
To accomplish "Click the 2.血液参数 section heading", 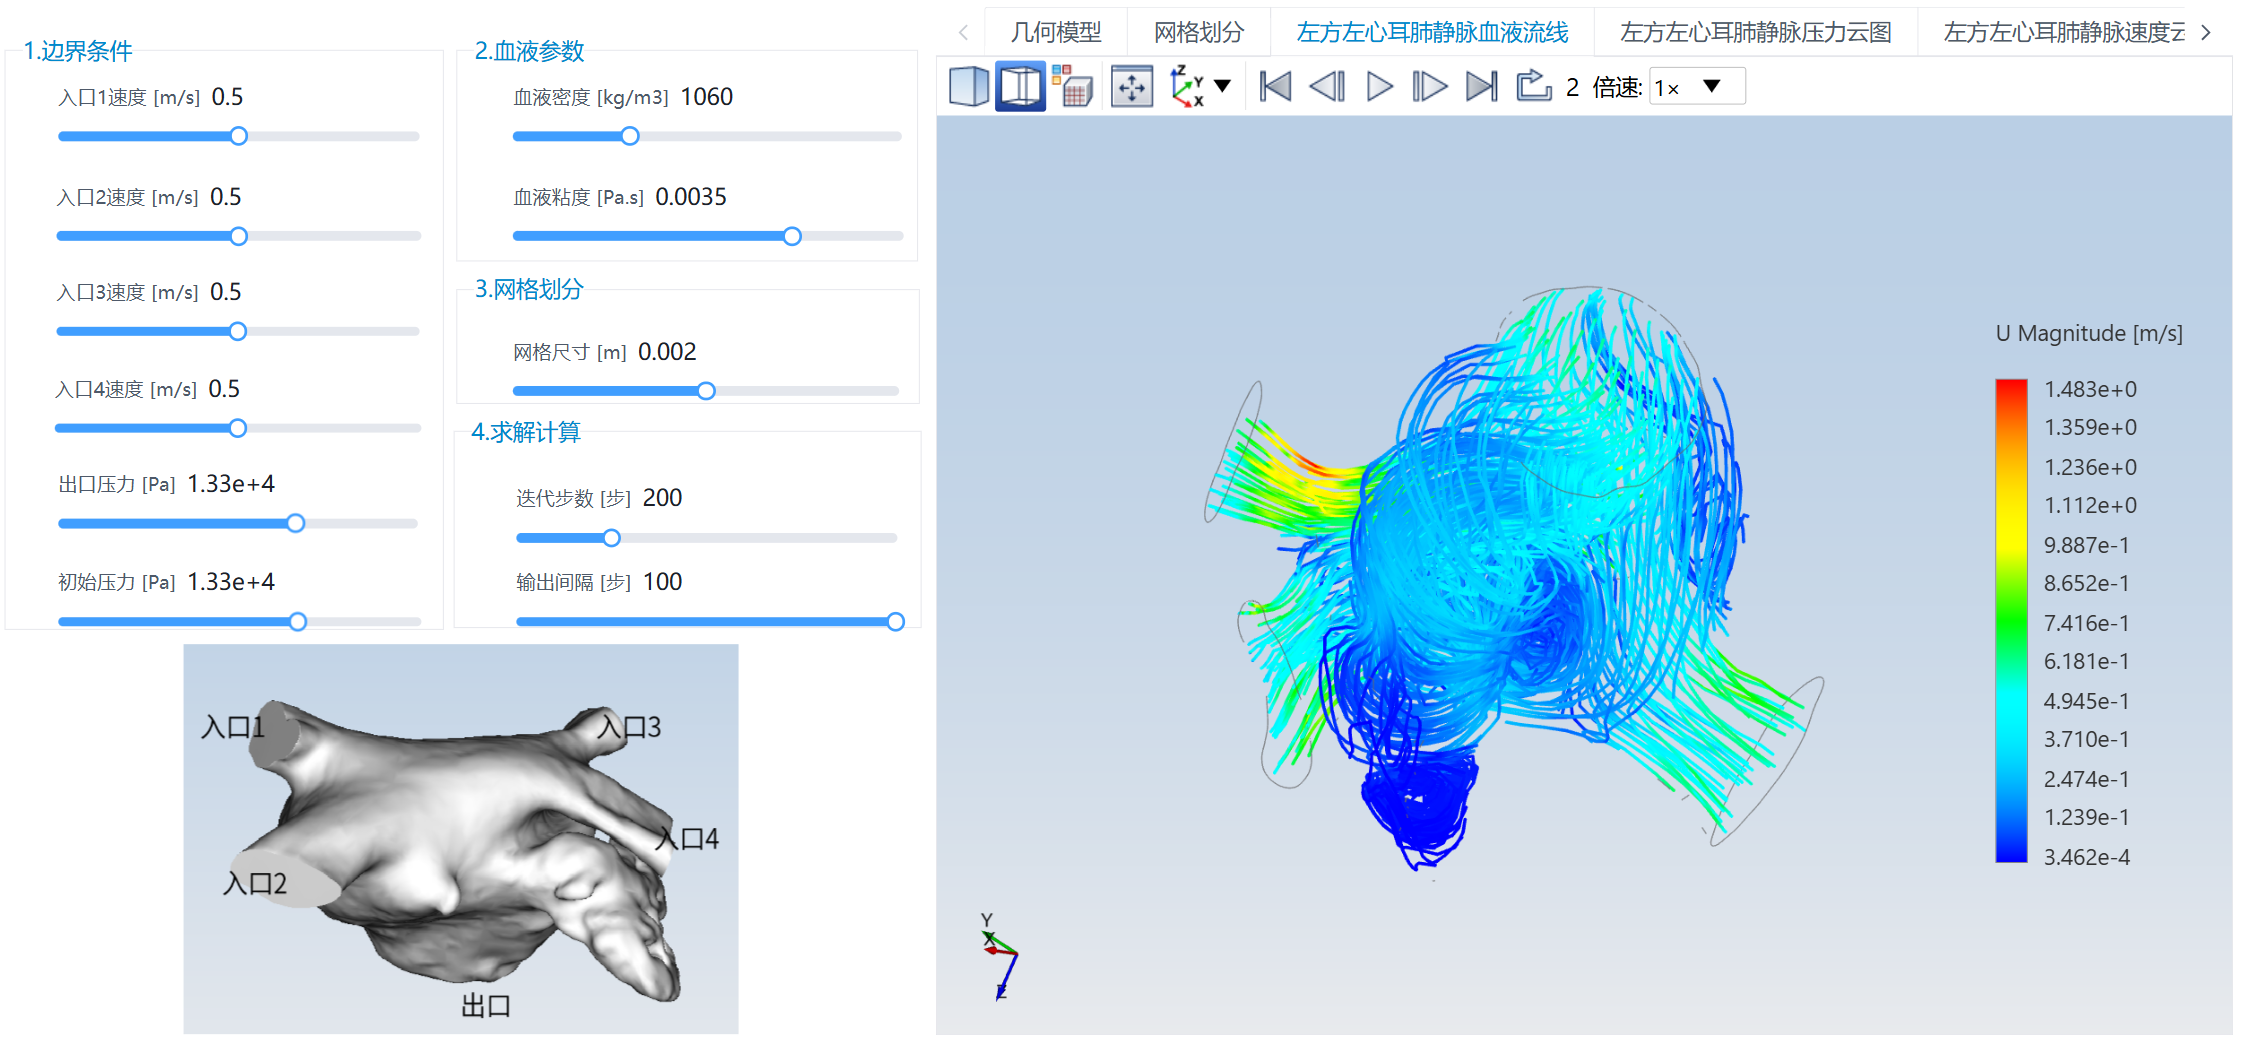I will pos(529,51).
